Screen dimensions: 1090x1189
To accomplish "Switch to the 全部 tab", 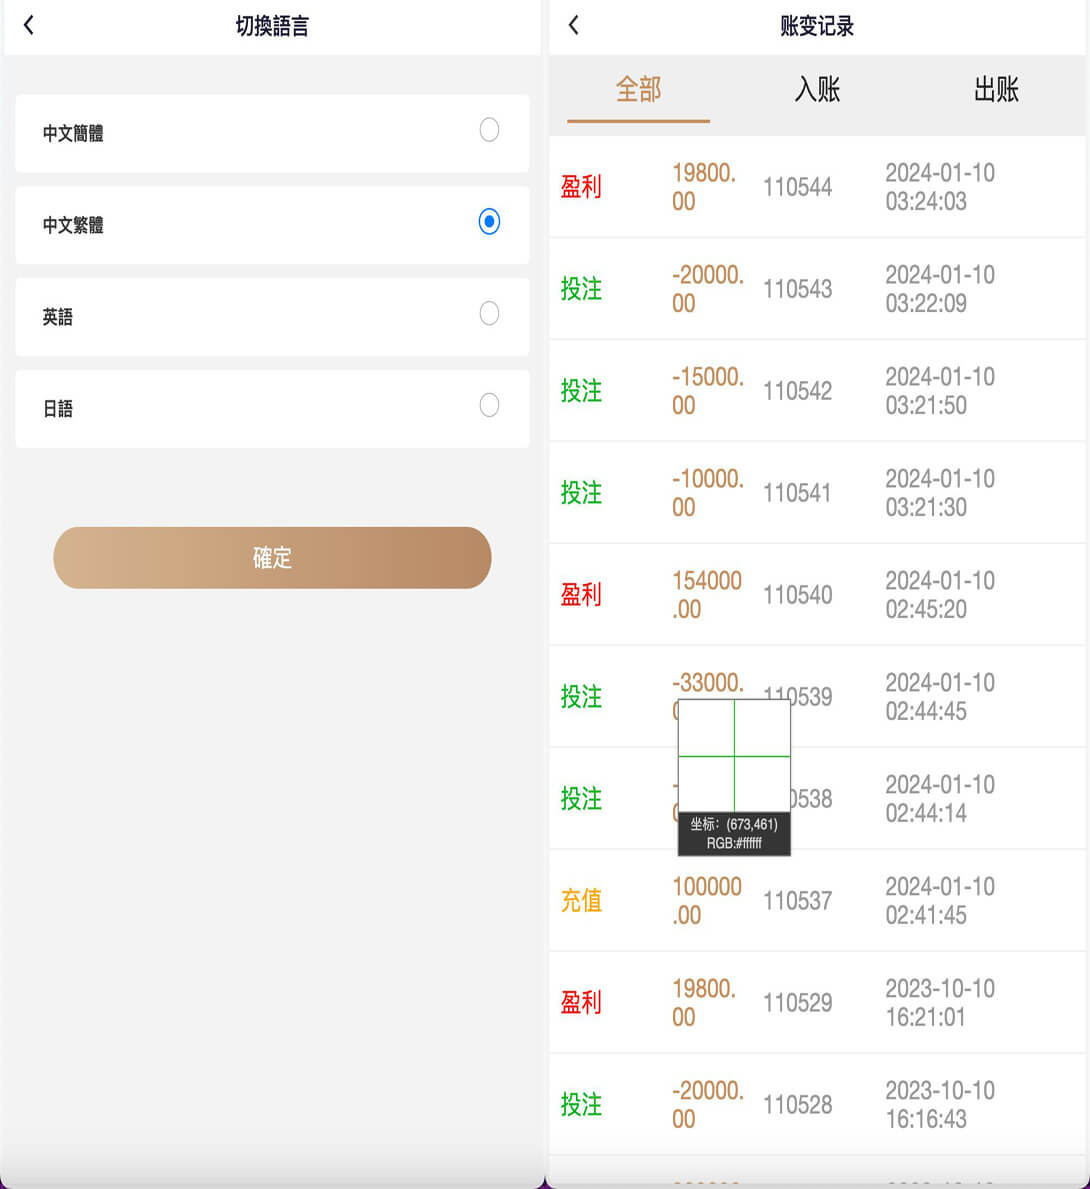I will tap(639, 90).
